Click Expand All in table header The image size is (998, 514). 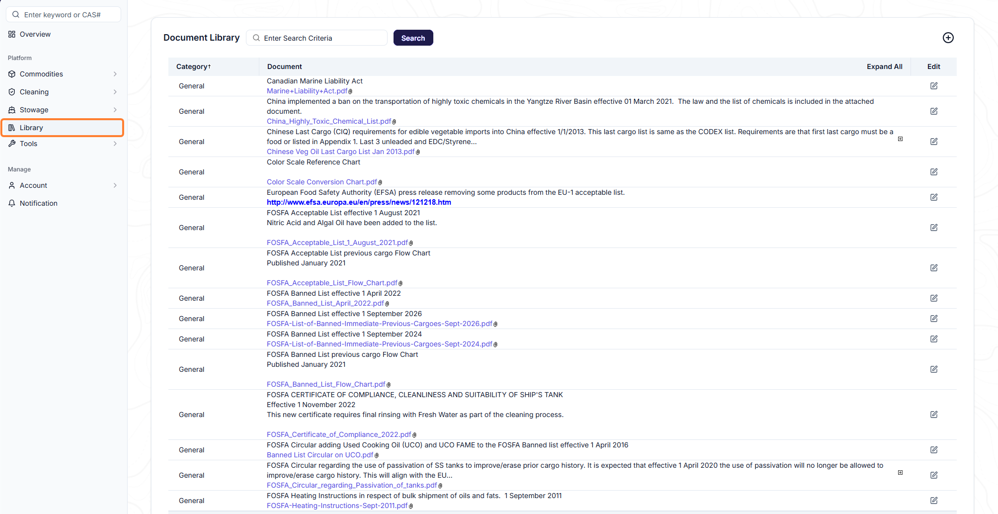884,66
